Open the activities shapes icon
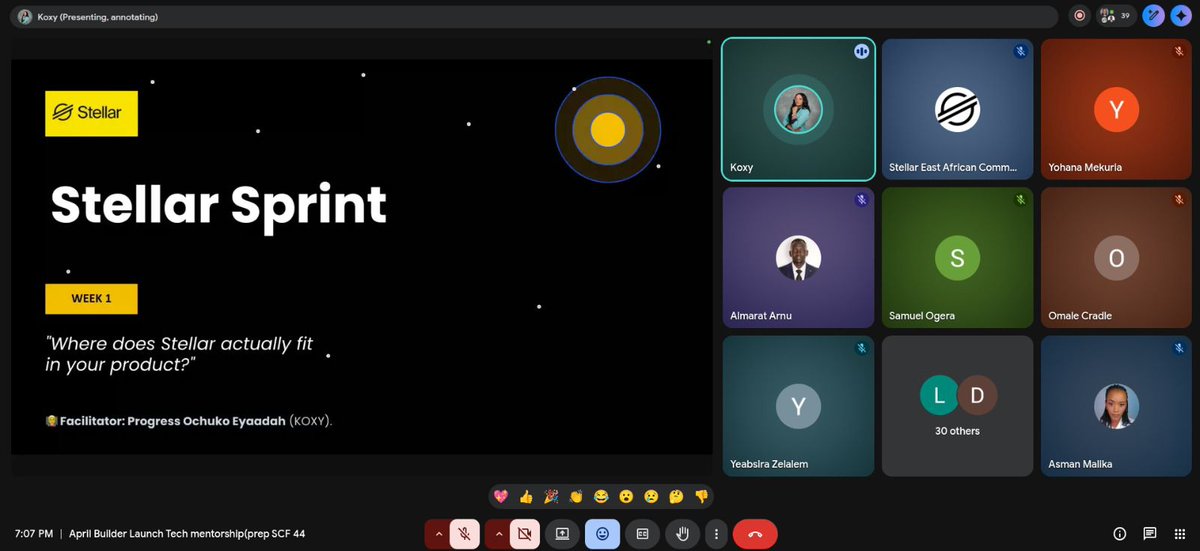 (x=1180, y=534)
